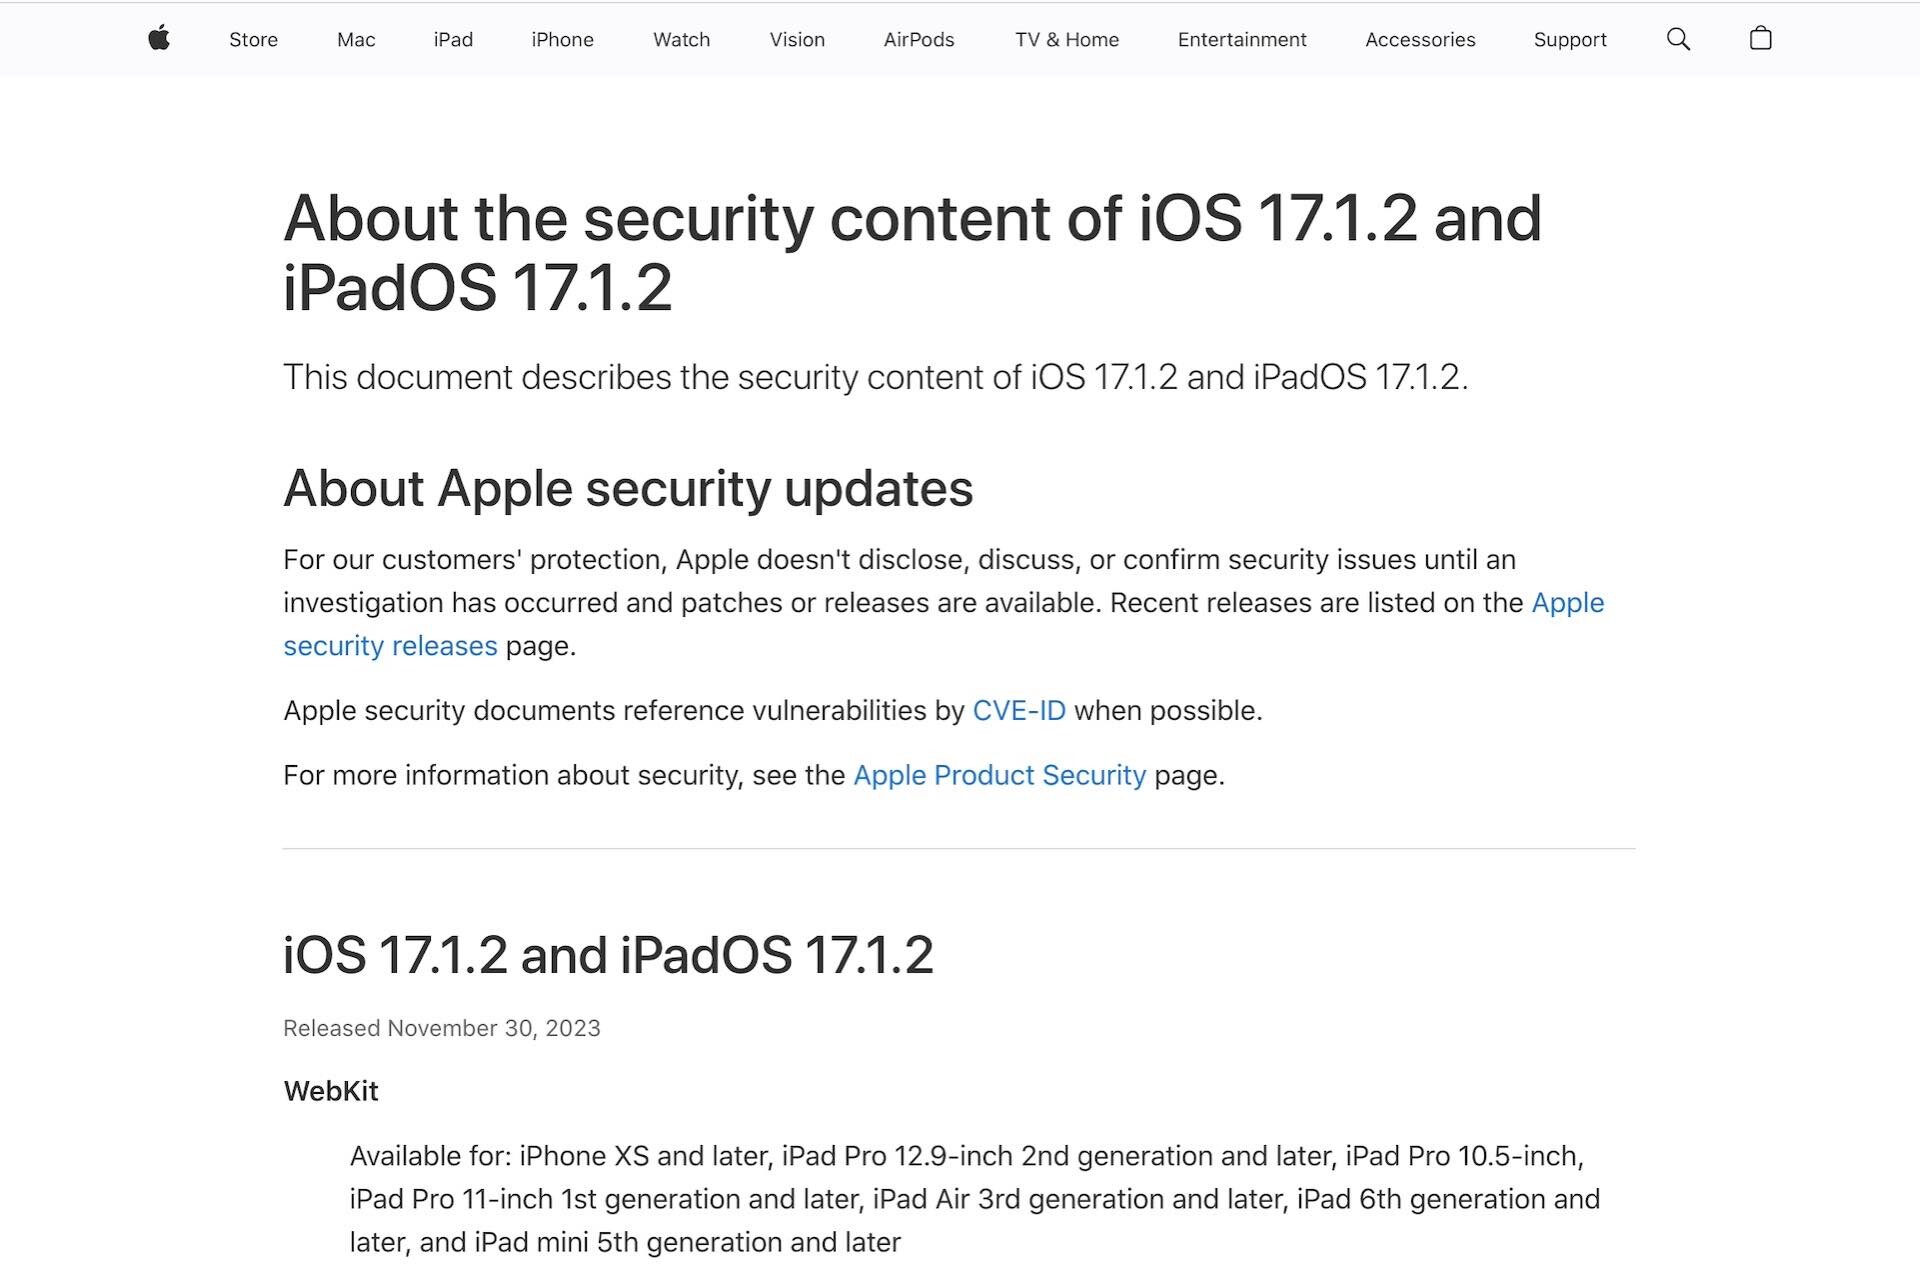This screenshot has width=1920, height=1280.
Task: Open the shopping bag icon
Action: pyautogui.click(x=1761, y=39)
